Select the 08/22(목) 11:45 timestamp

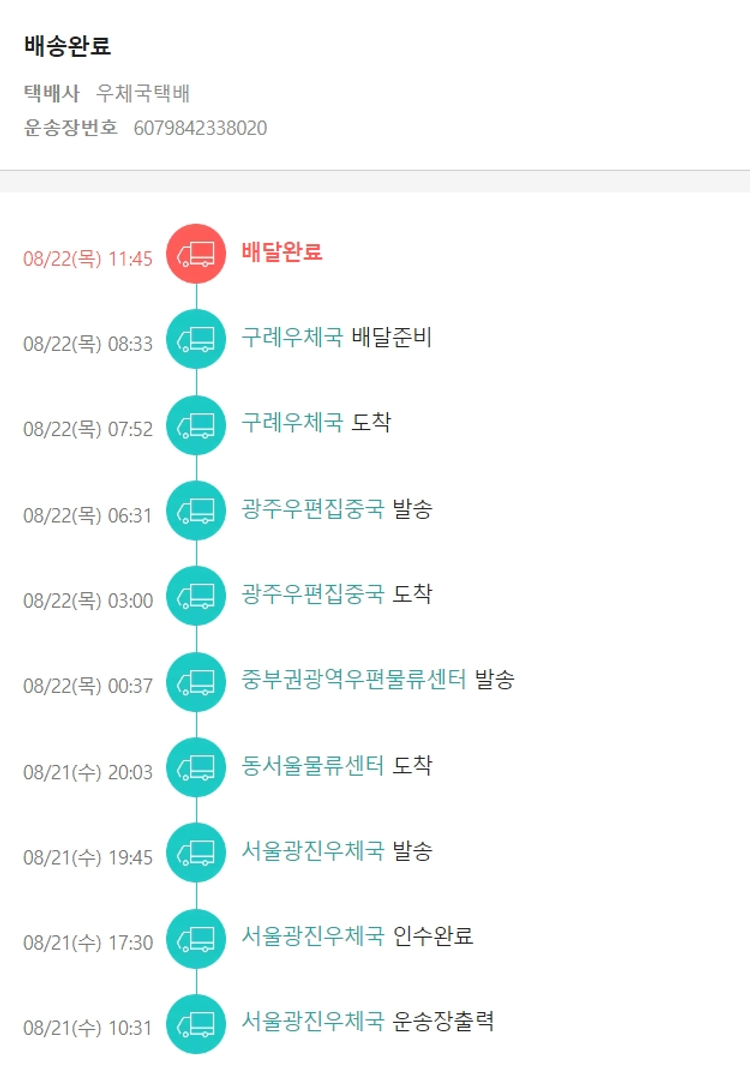click(x=88, y=259)
